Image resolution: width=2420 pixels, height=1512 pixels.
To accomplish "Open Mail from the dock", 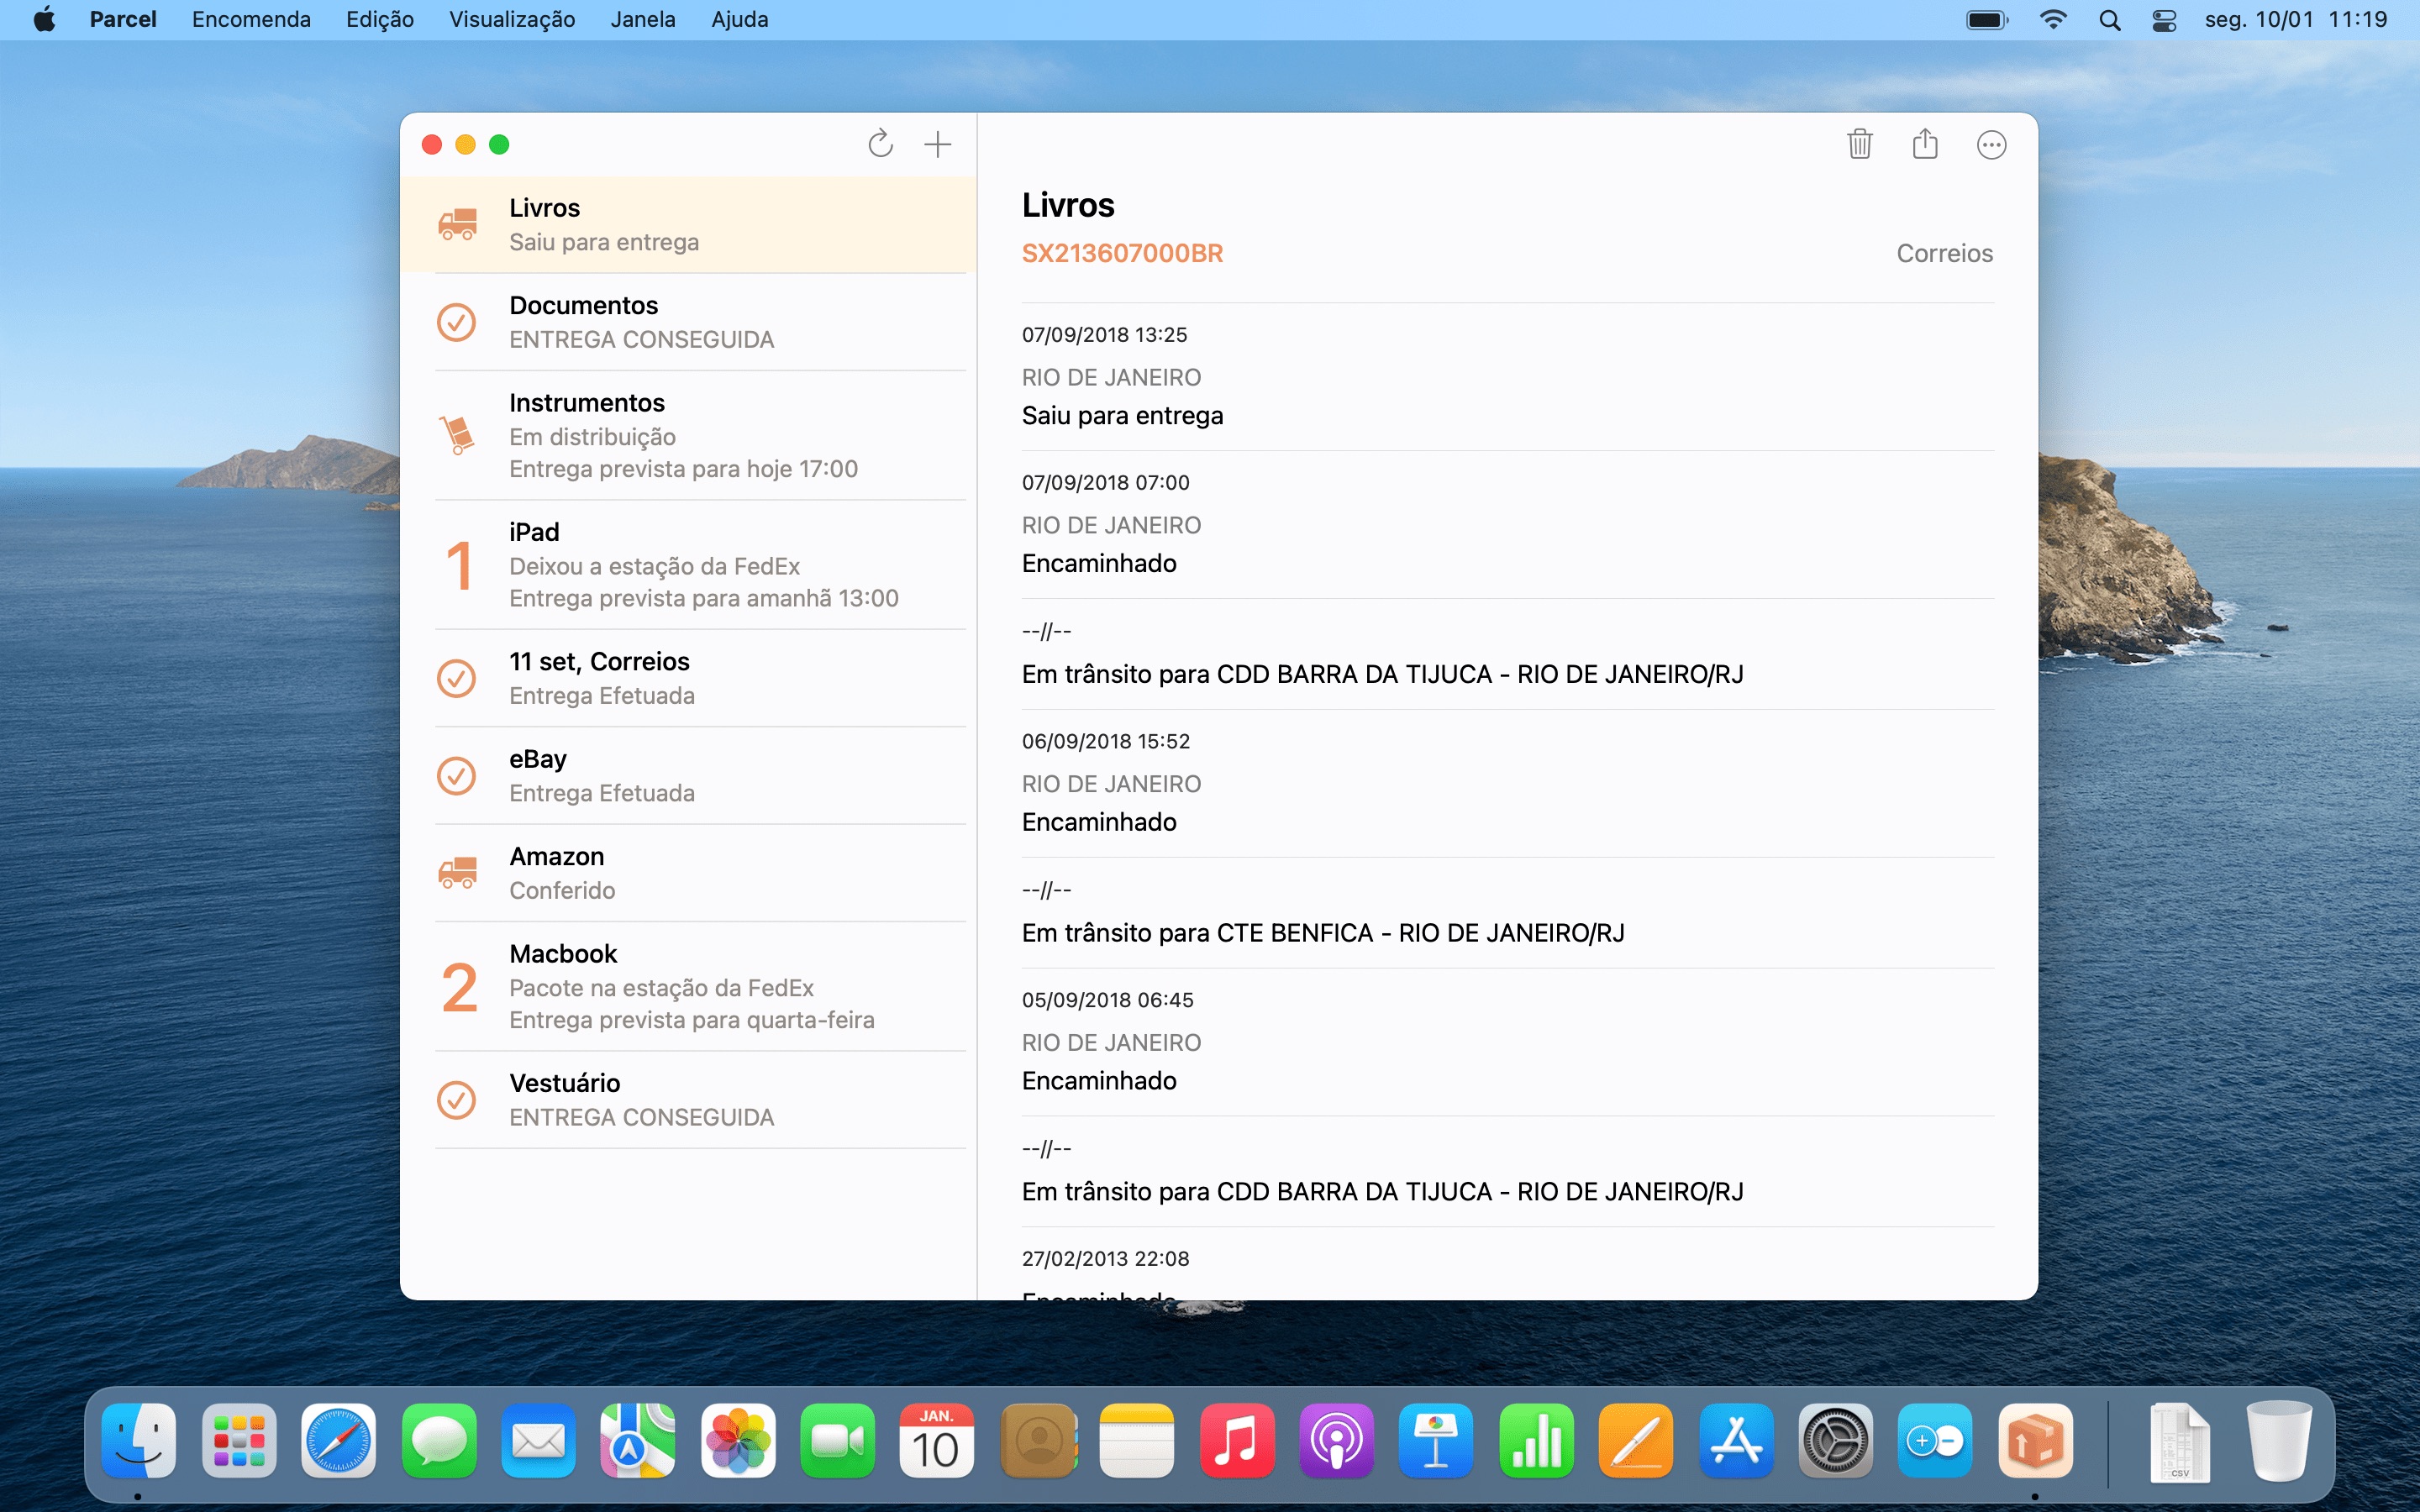I will [x=538, y=1441].
